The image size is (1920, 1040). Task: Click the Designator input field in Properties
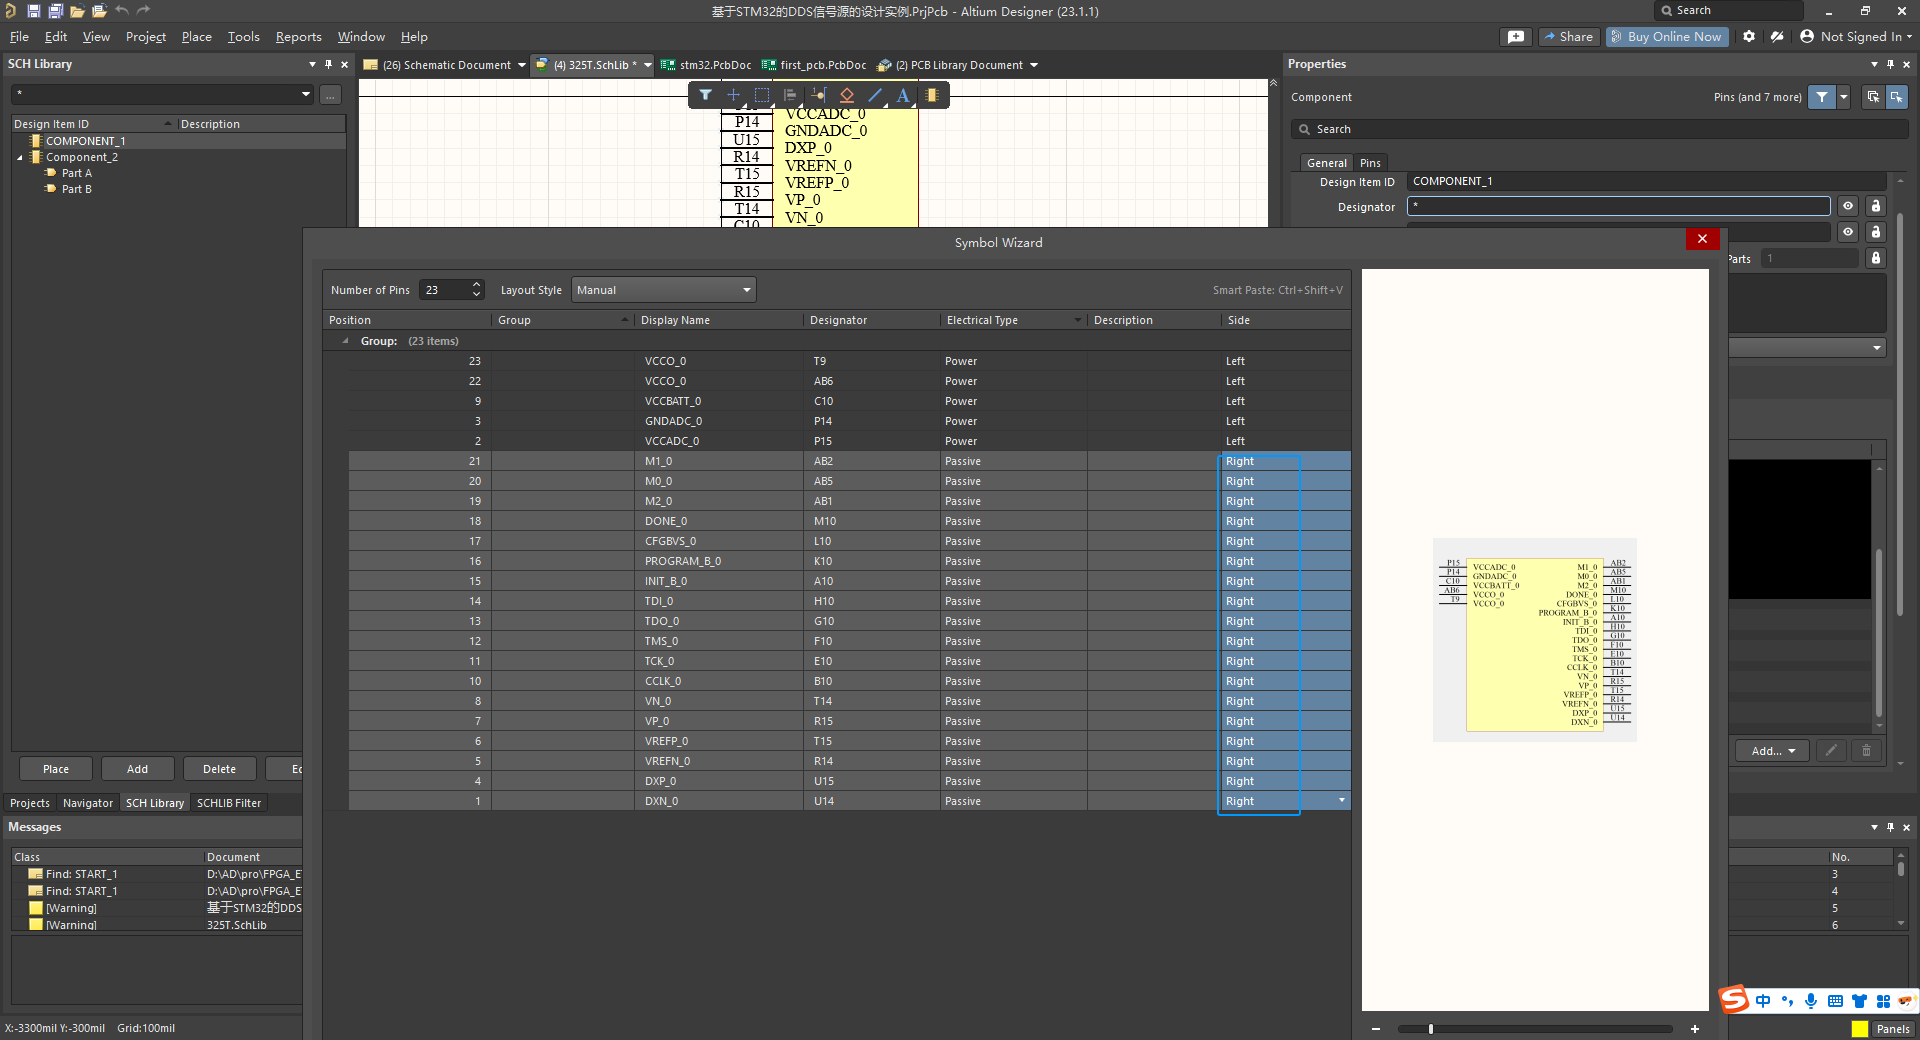coord(1619,206)
